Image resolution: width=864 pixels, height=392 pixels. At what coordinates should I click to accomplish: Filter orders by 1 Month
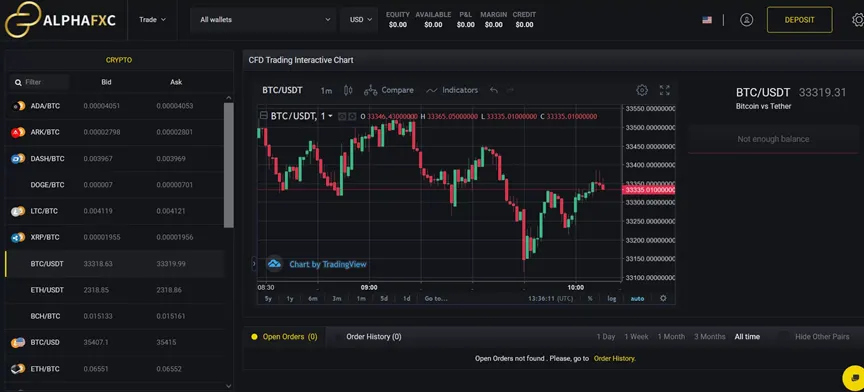pos(671,336)
